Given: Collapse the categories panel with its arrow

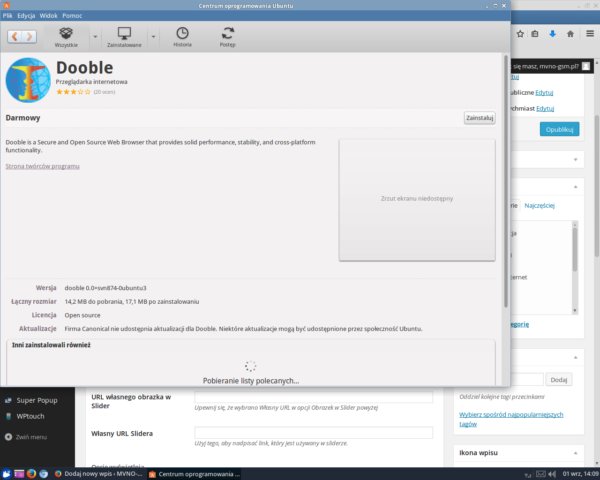Looking at the screenshot, I should click(576, 187).
